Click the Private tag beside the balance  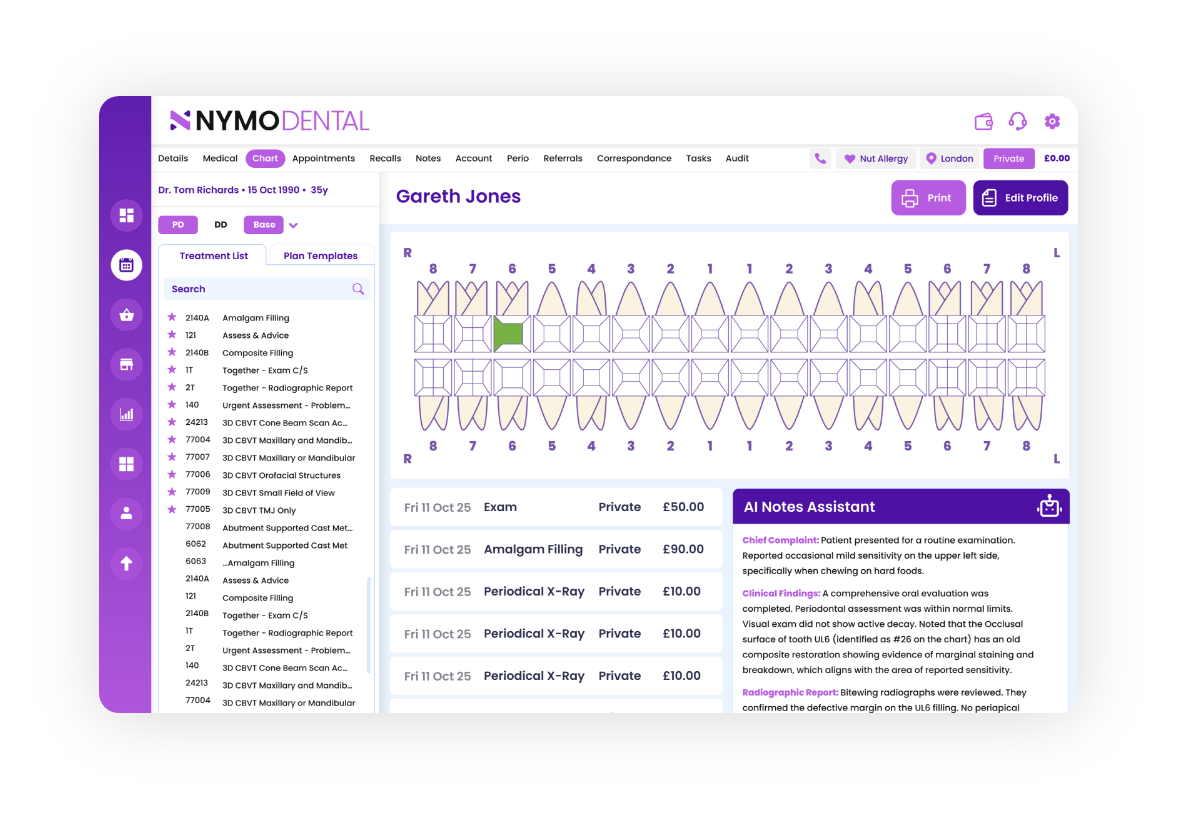[x=1009, y=158]
